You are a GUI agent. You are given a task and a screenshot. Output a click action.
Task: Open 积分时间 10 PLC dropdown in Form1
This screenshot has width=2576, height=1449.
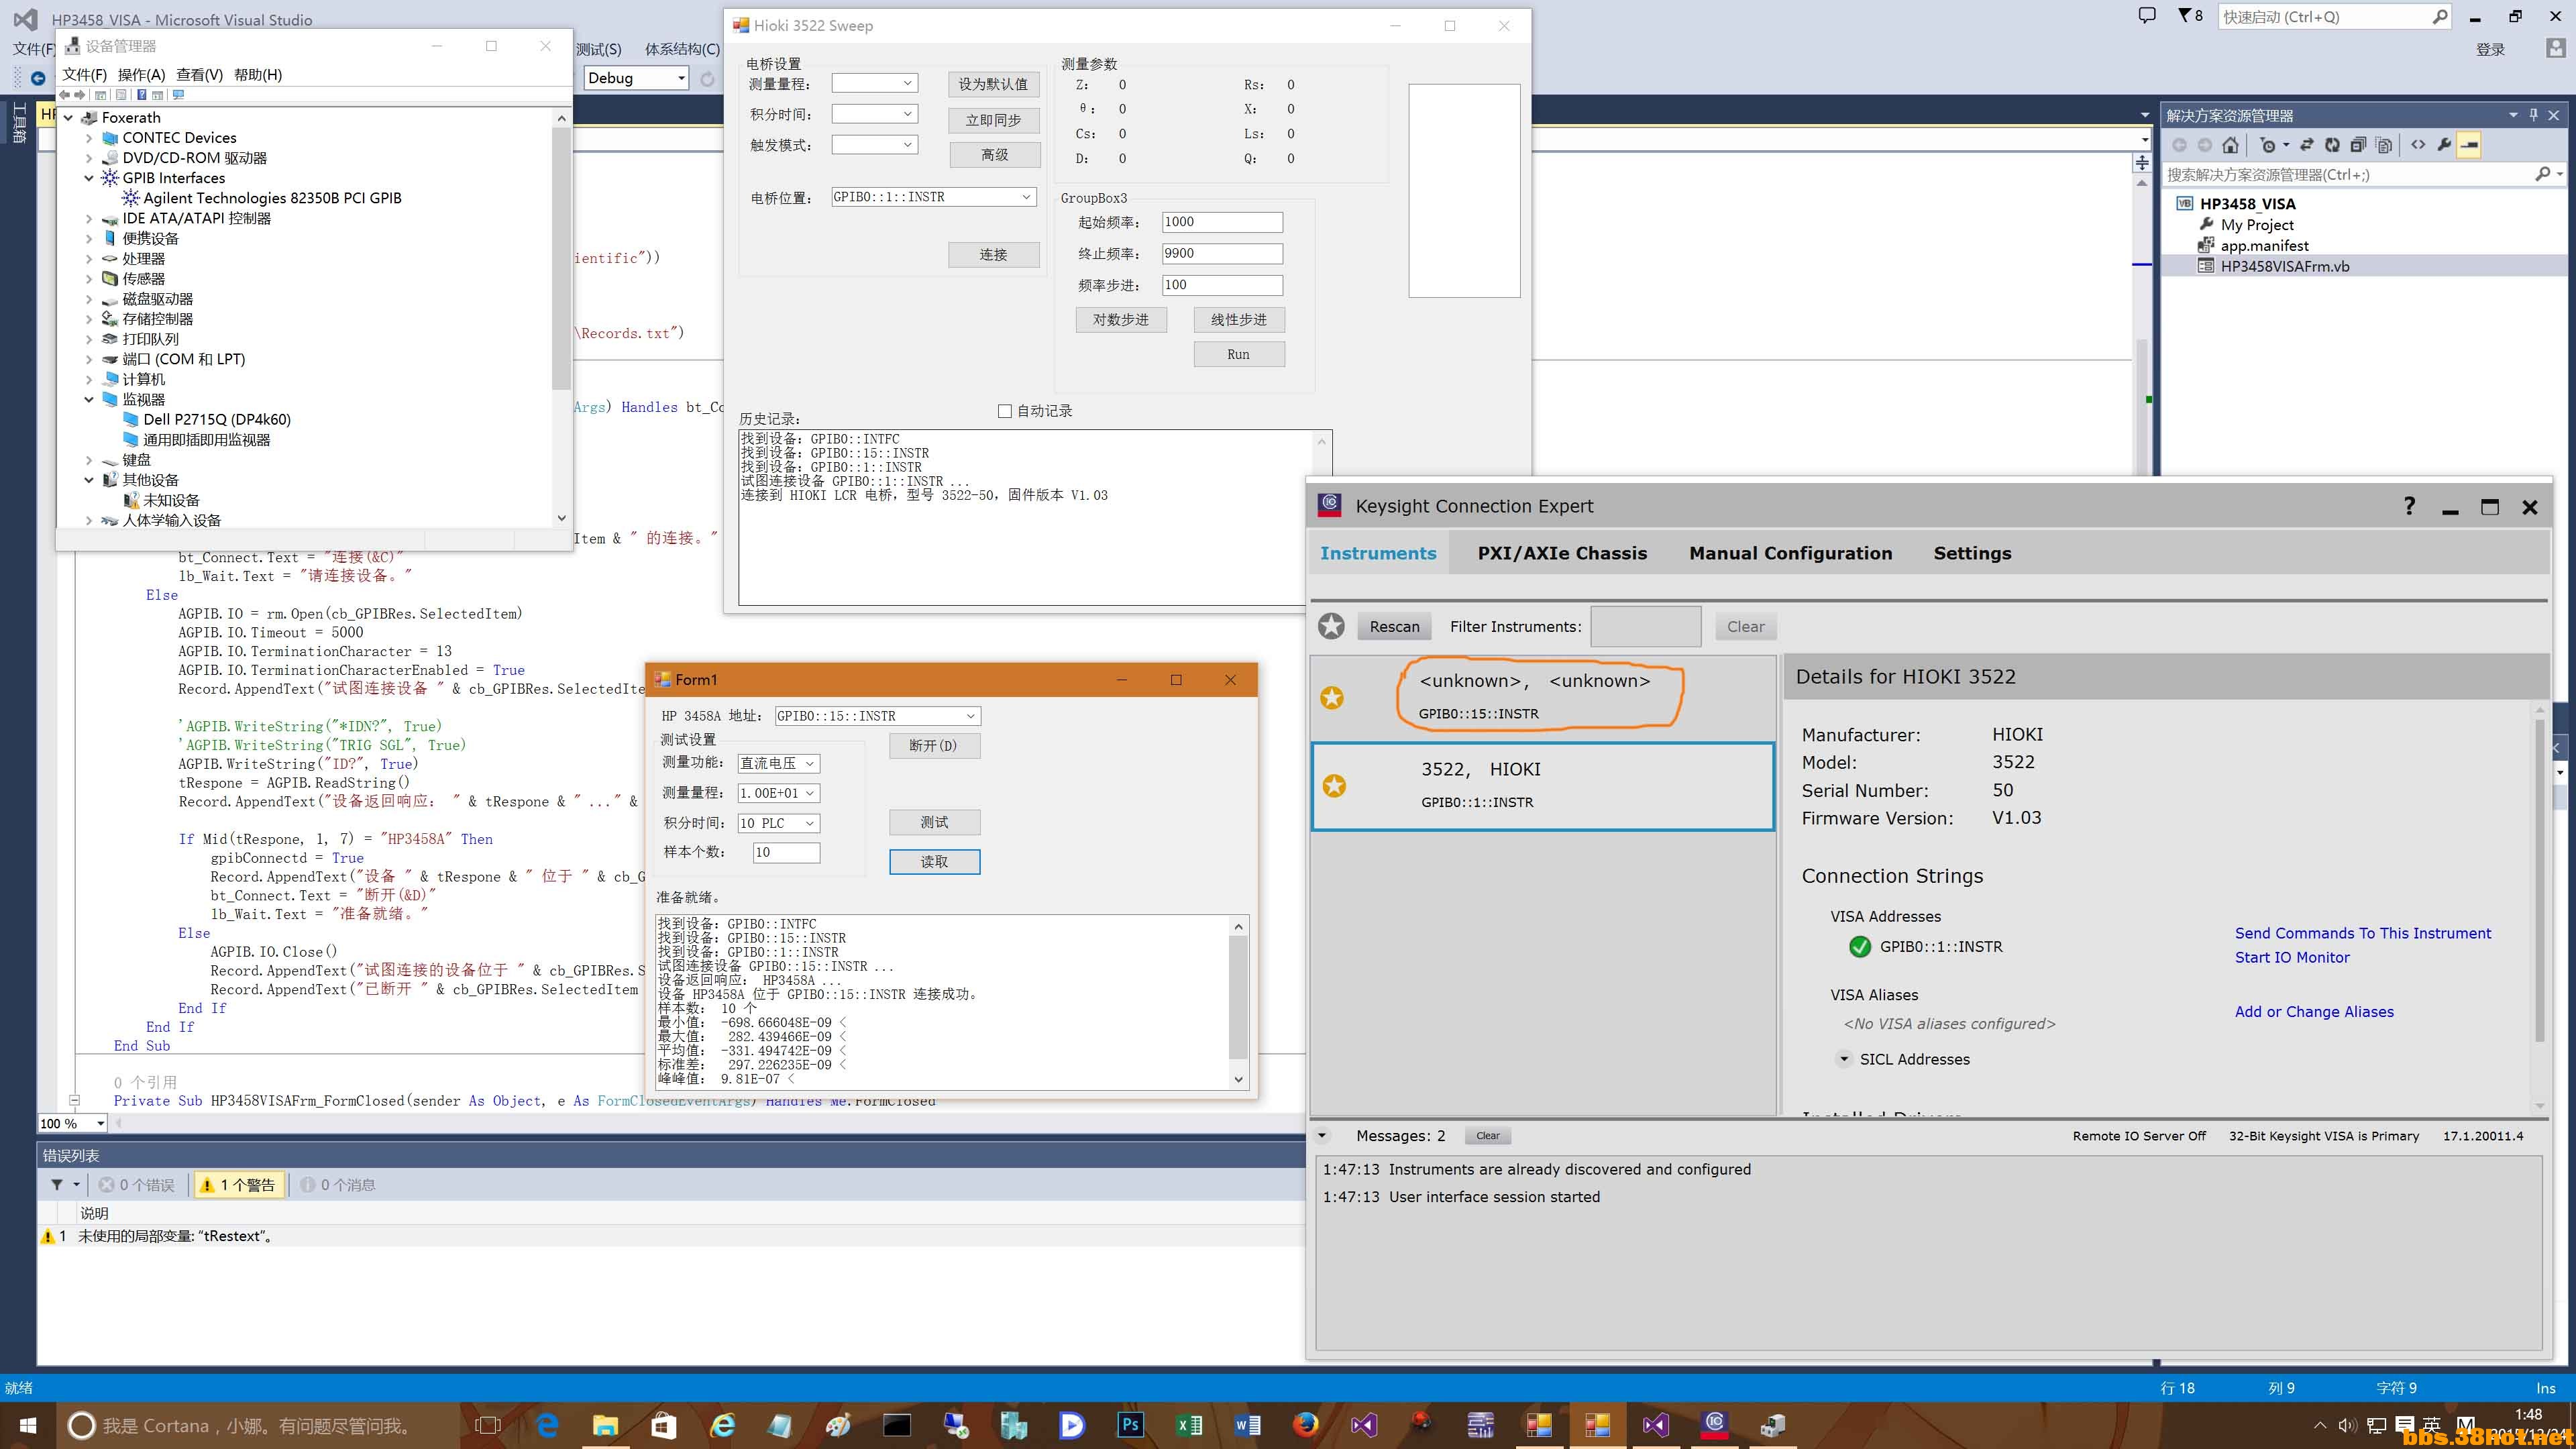tap(810, 823)
